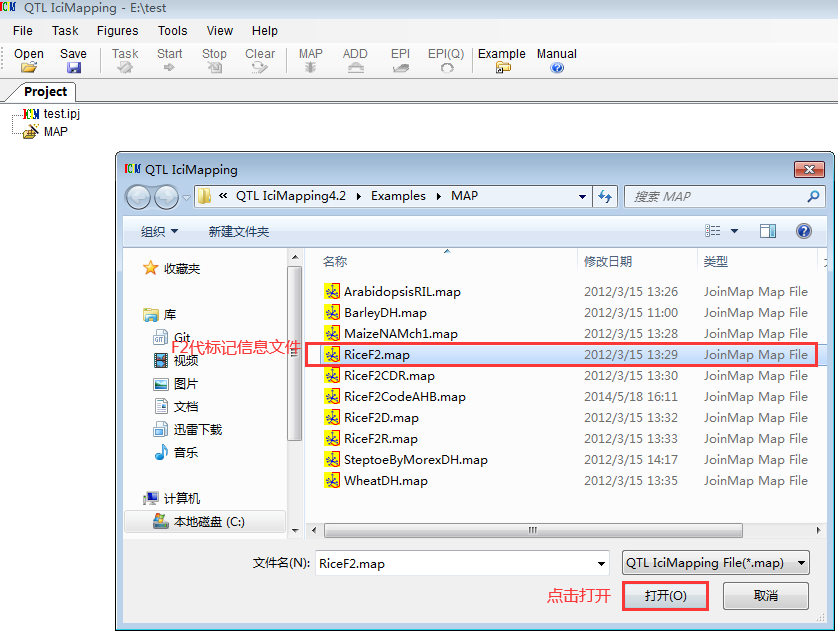Open the Videos (视频) library
The height and width of the screenshot is (631, 838).
click(176, 361)
